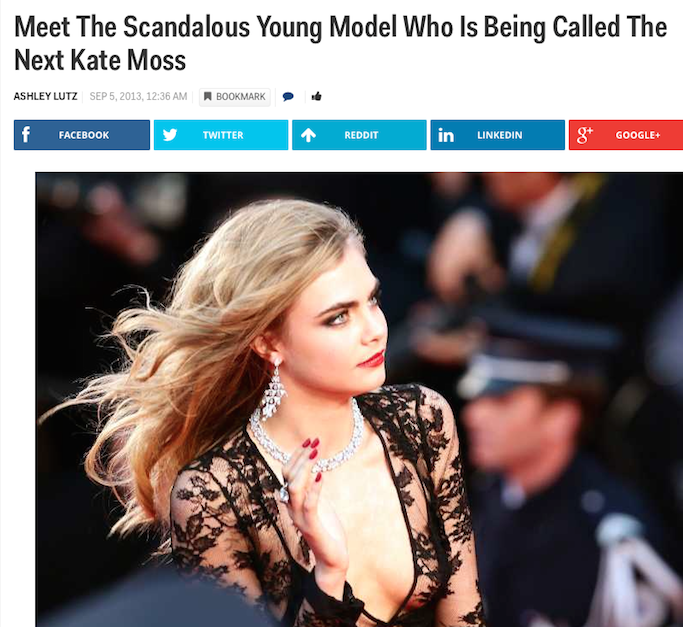Share article on LinkedIn

point(497,135)
